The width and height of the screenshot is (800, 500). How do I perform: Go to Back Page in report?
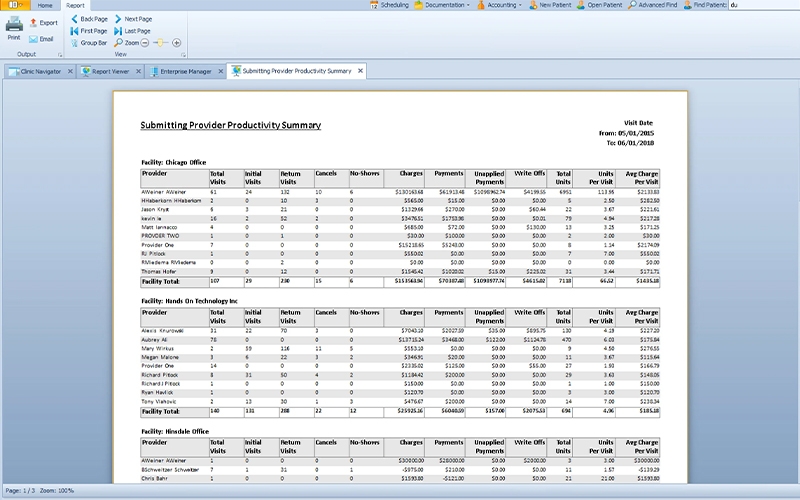(88, 19)
